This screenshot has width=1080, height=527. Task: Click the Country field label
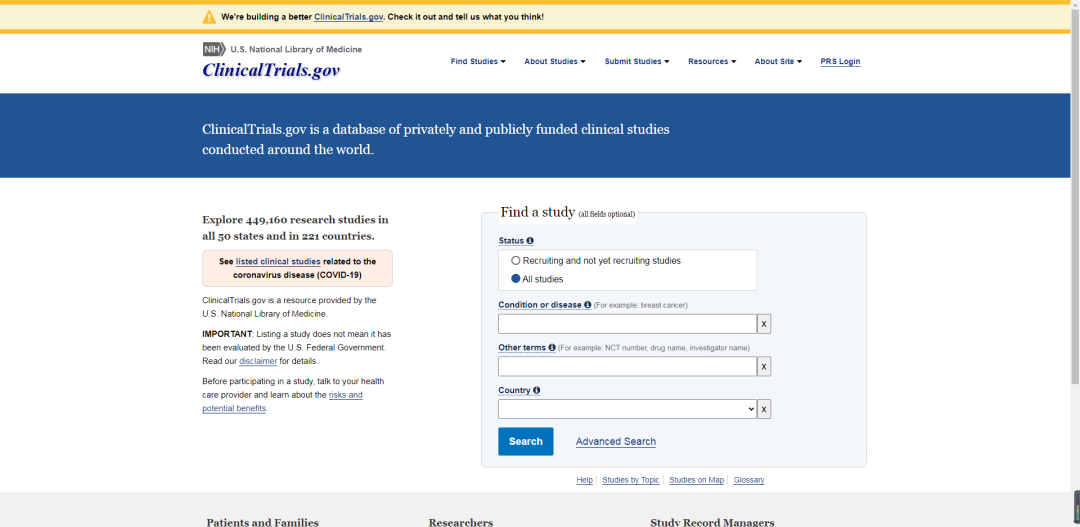tap(515, 391)
